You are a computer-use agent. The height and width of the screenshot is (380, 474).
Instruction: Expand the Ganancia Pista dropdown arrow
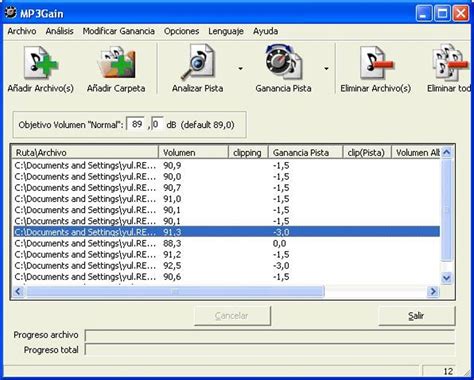(x=326, y=69)
